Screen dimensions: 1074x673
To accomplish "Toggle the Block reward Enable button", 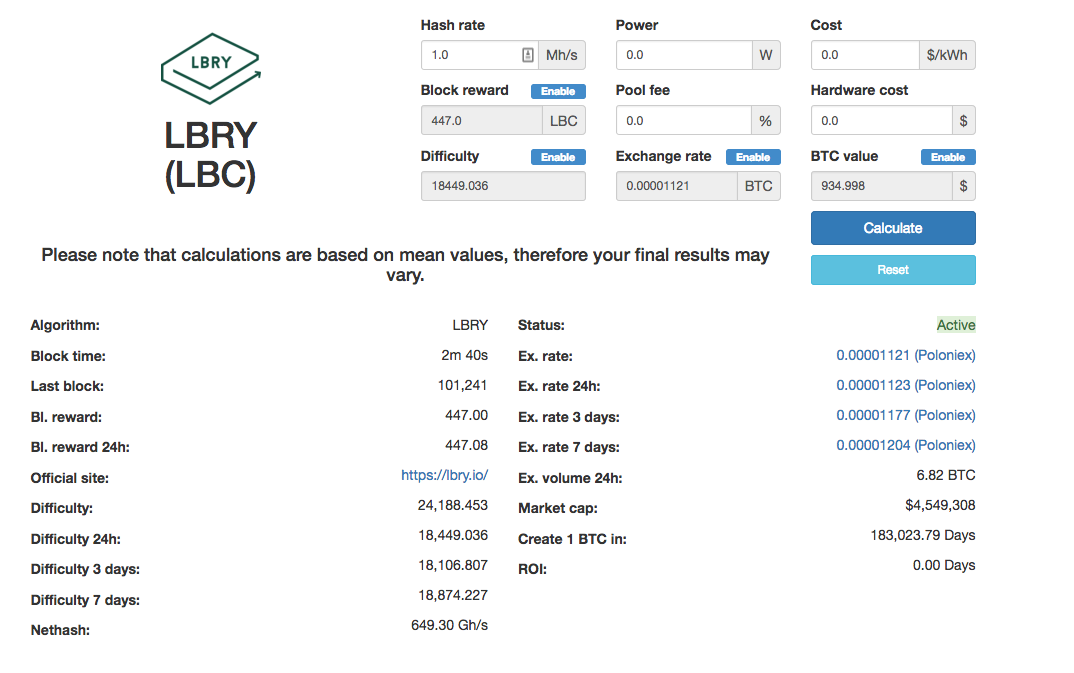I will 558,91.
